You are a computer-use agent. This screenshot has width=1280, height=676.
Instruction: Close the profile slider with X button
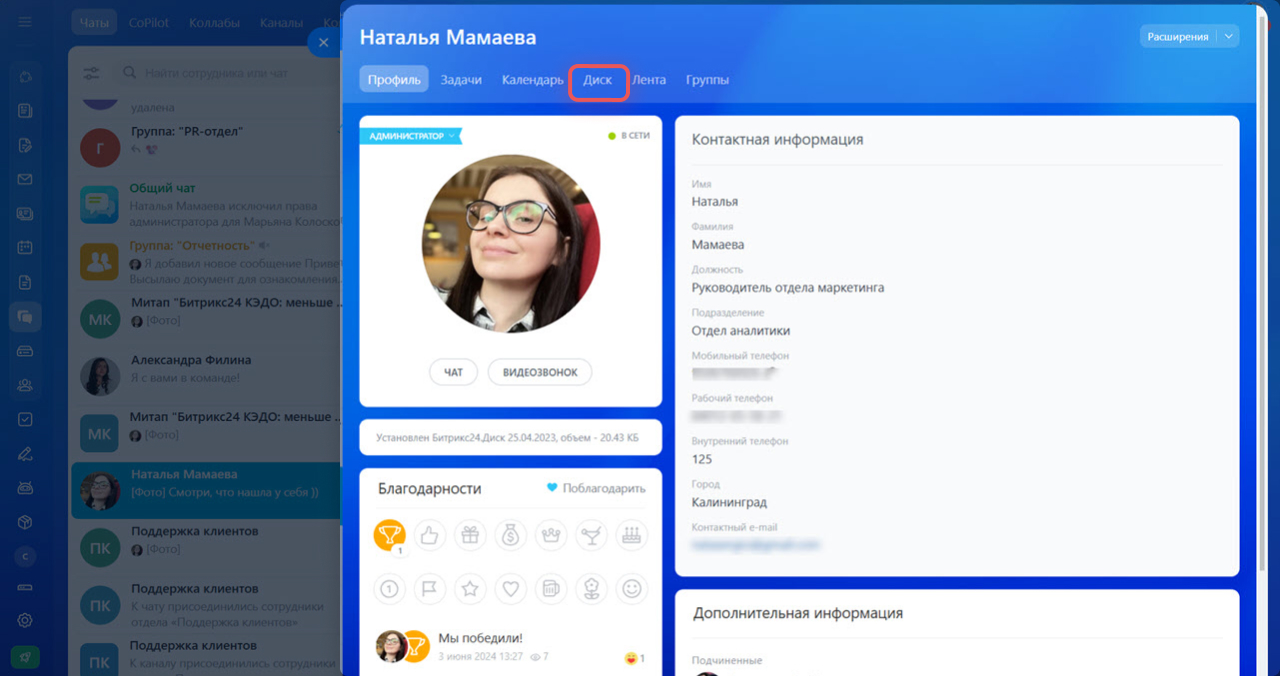(321, 42)
